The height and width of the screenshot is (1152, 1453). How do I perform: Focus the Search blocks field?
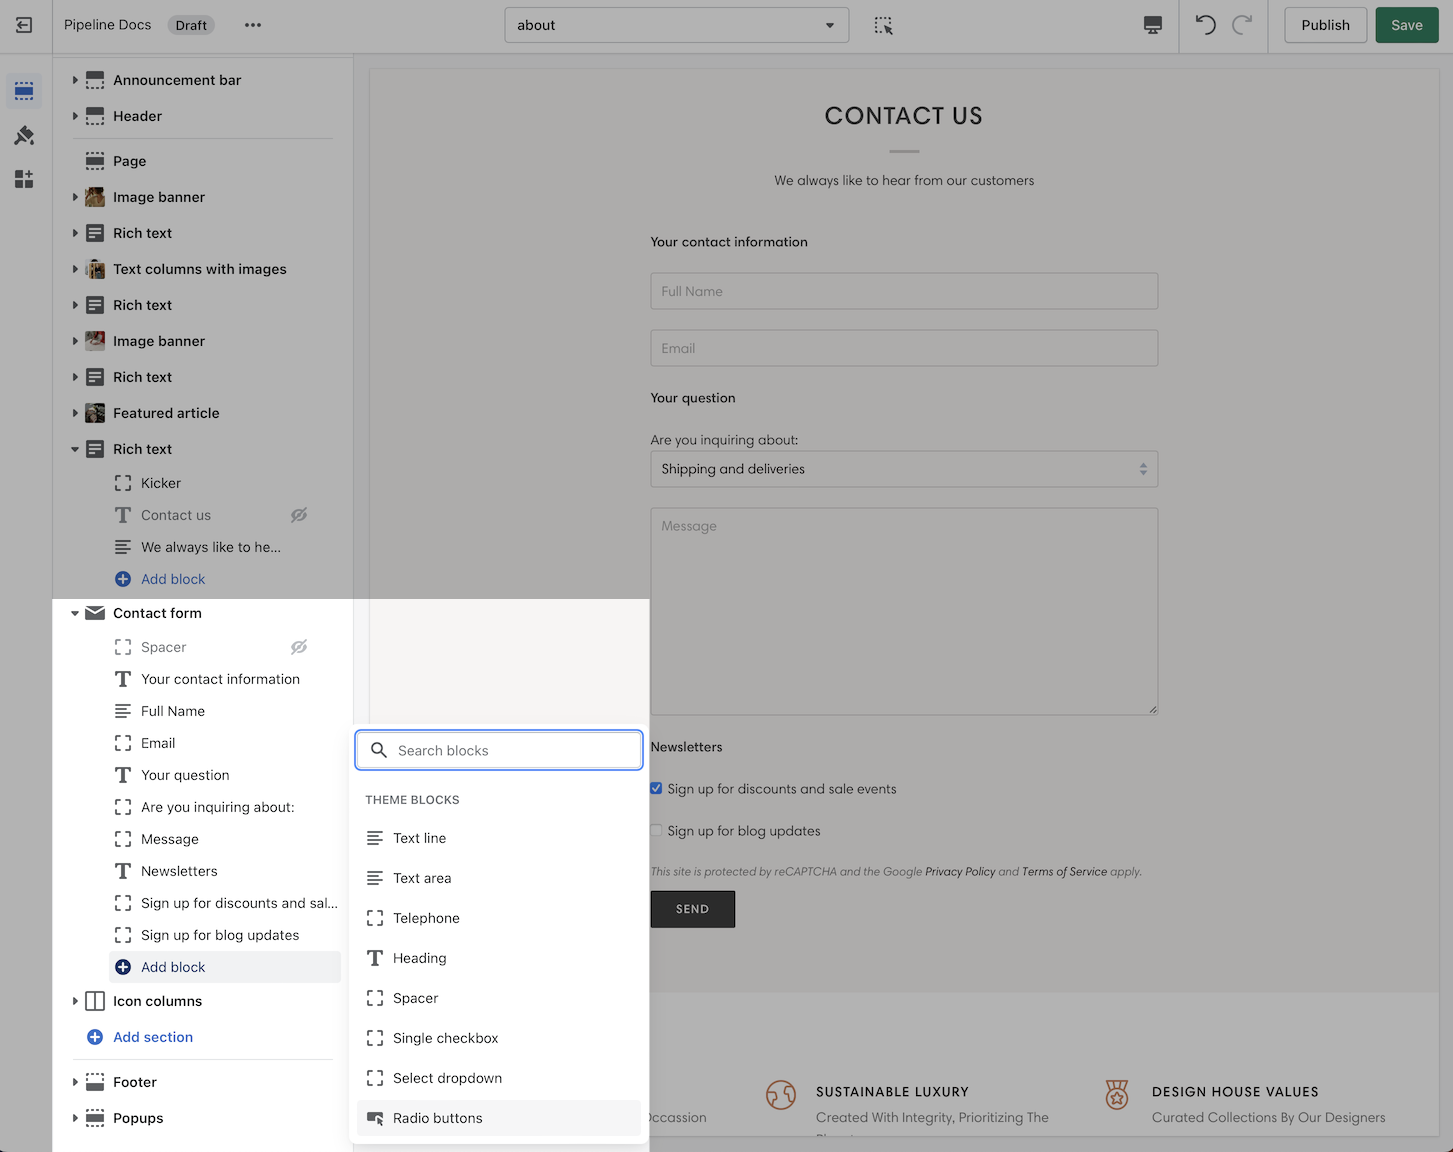pos(510,750)
